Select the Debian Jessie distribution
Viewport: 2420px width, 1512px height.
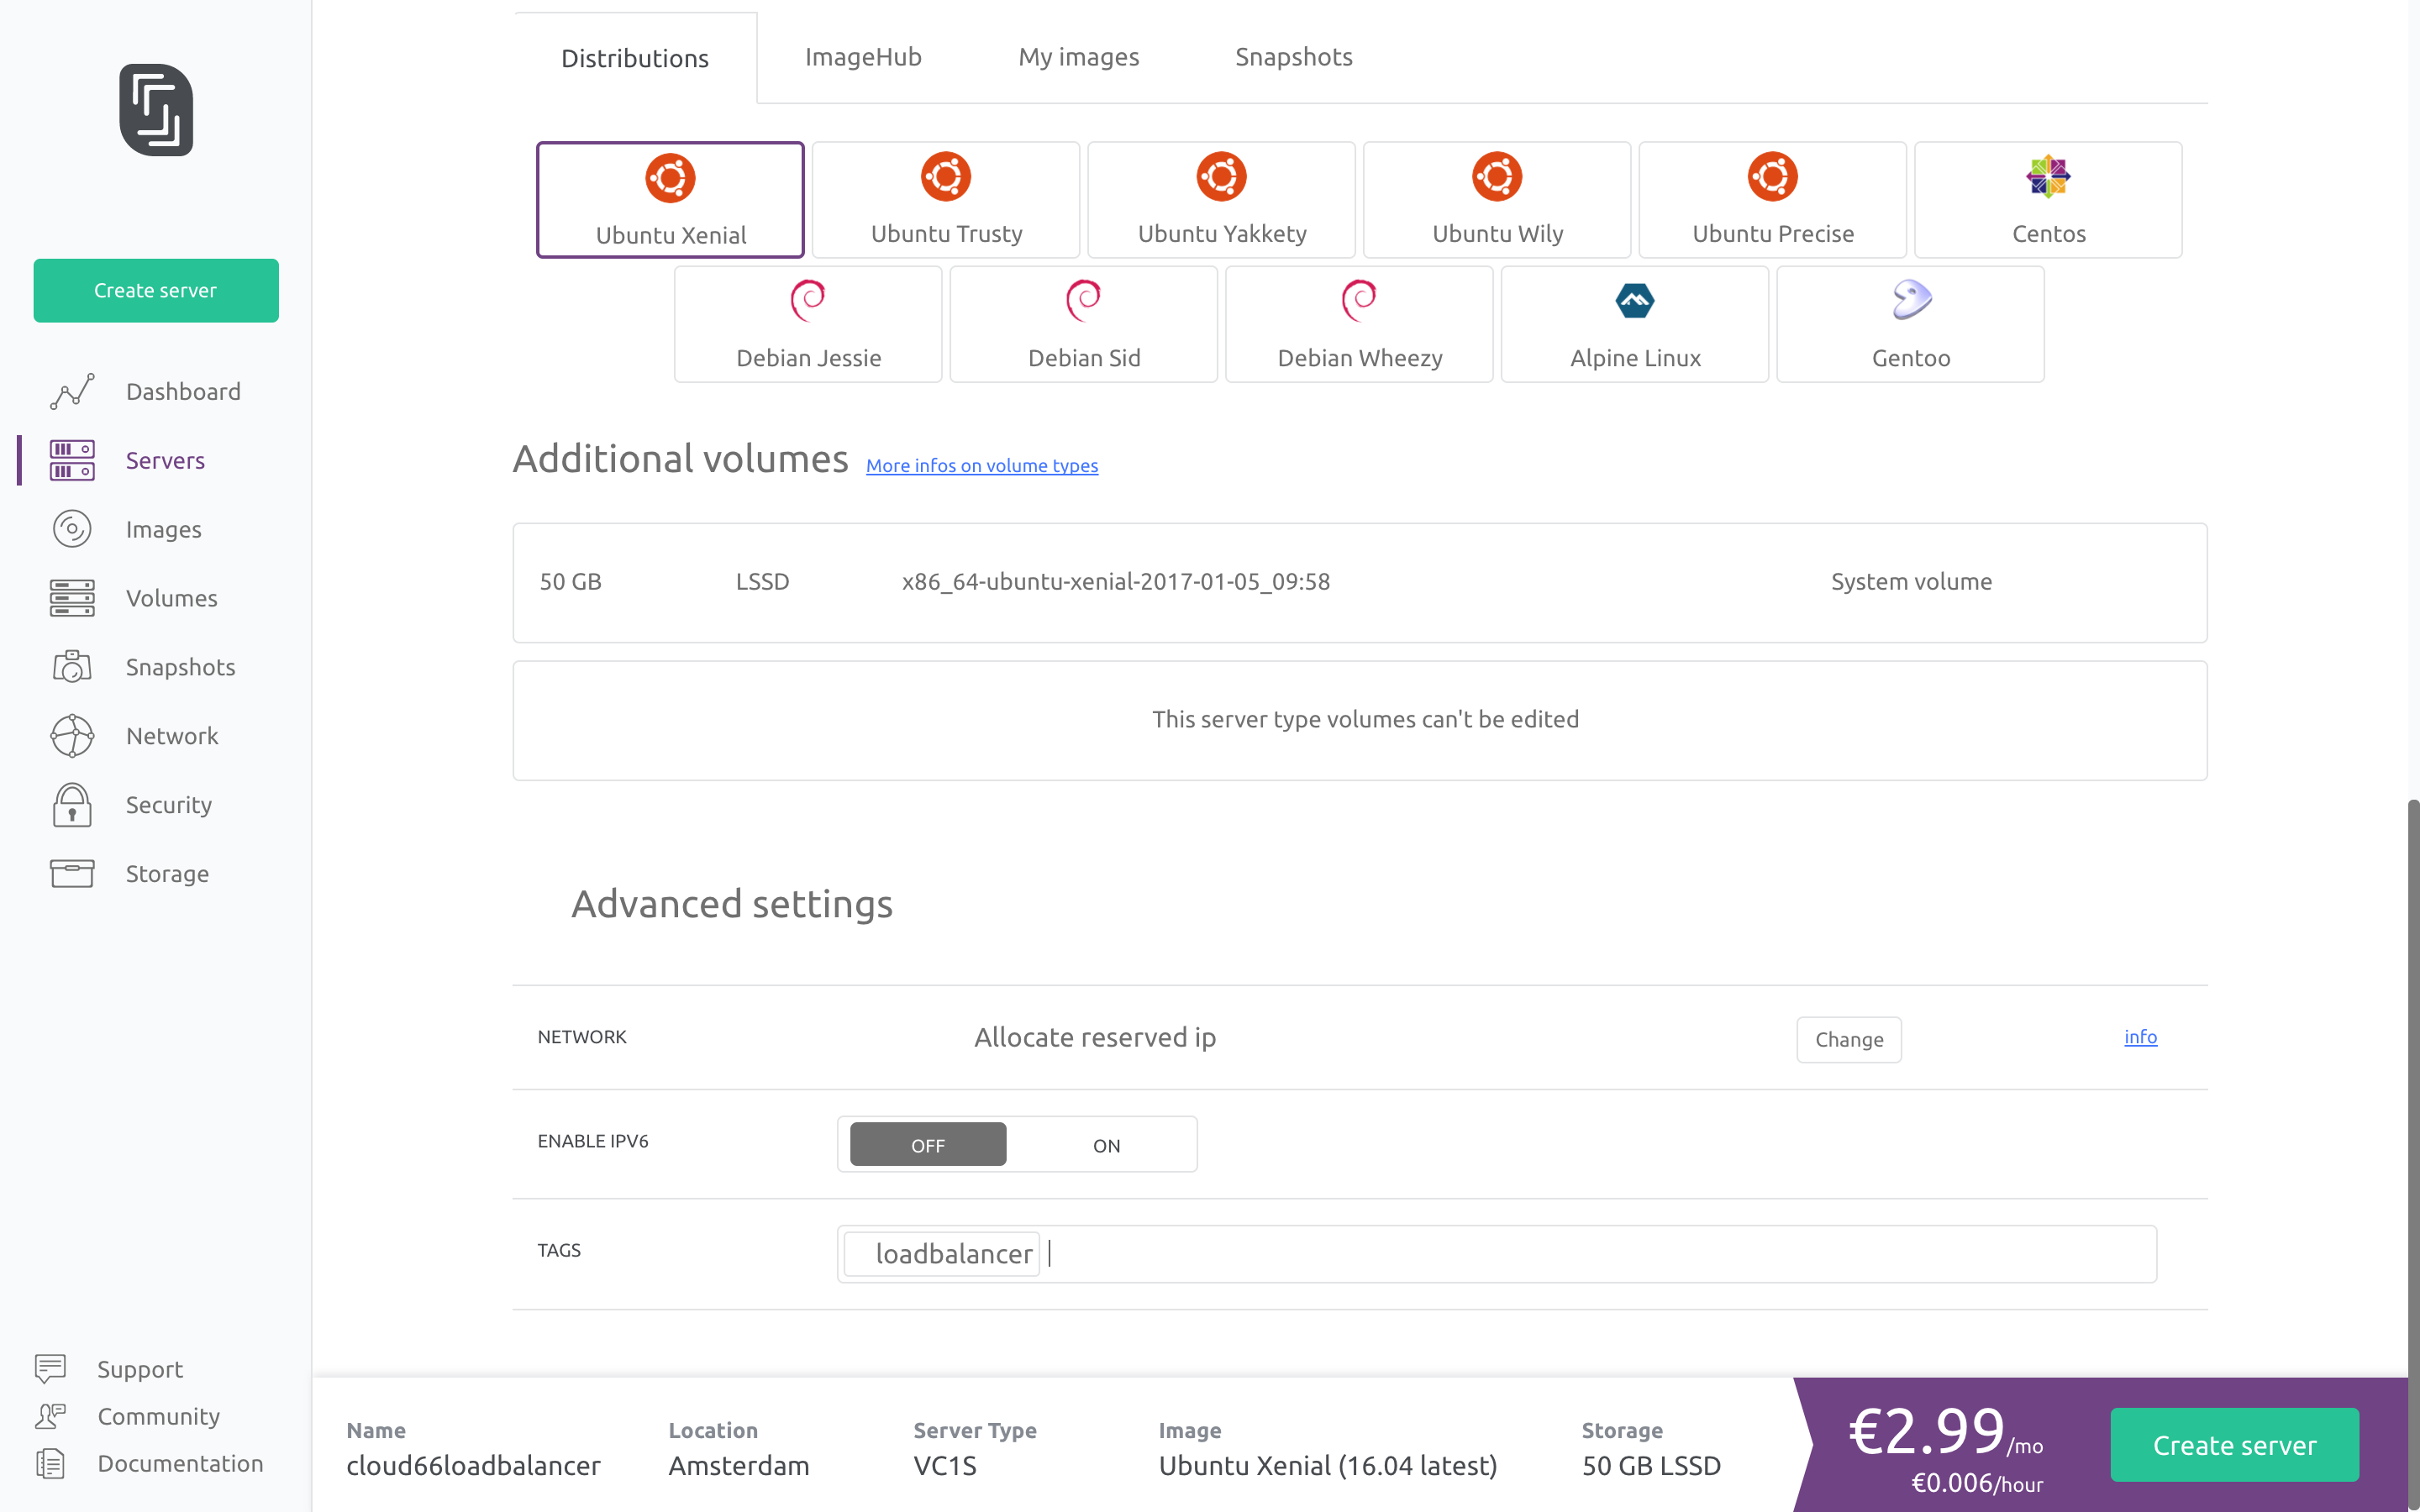coord(808,323)
